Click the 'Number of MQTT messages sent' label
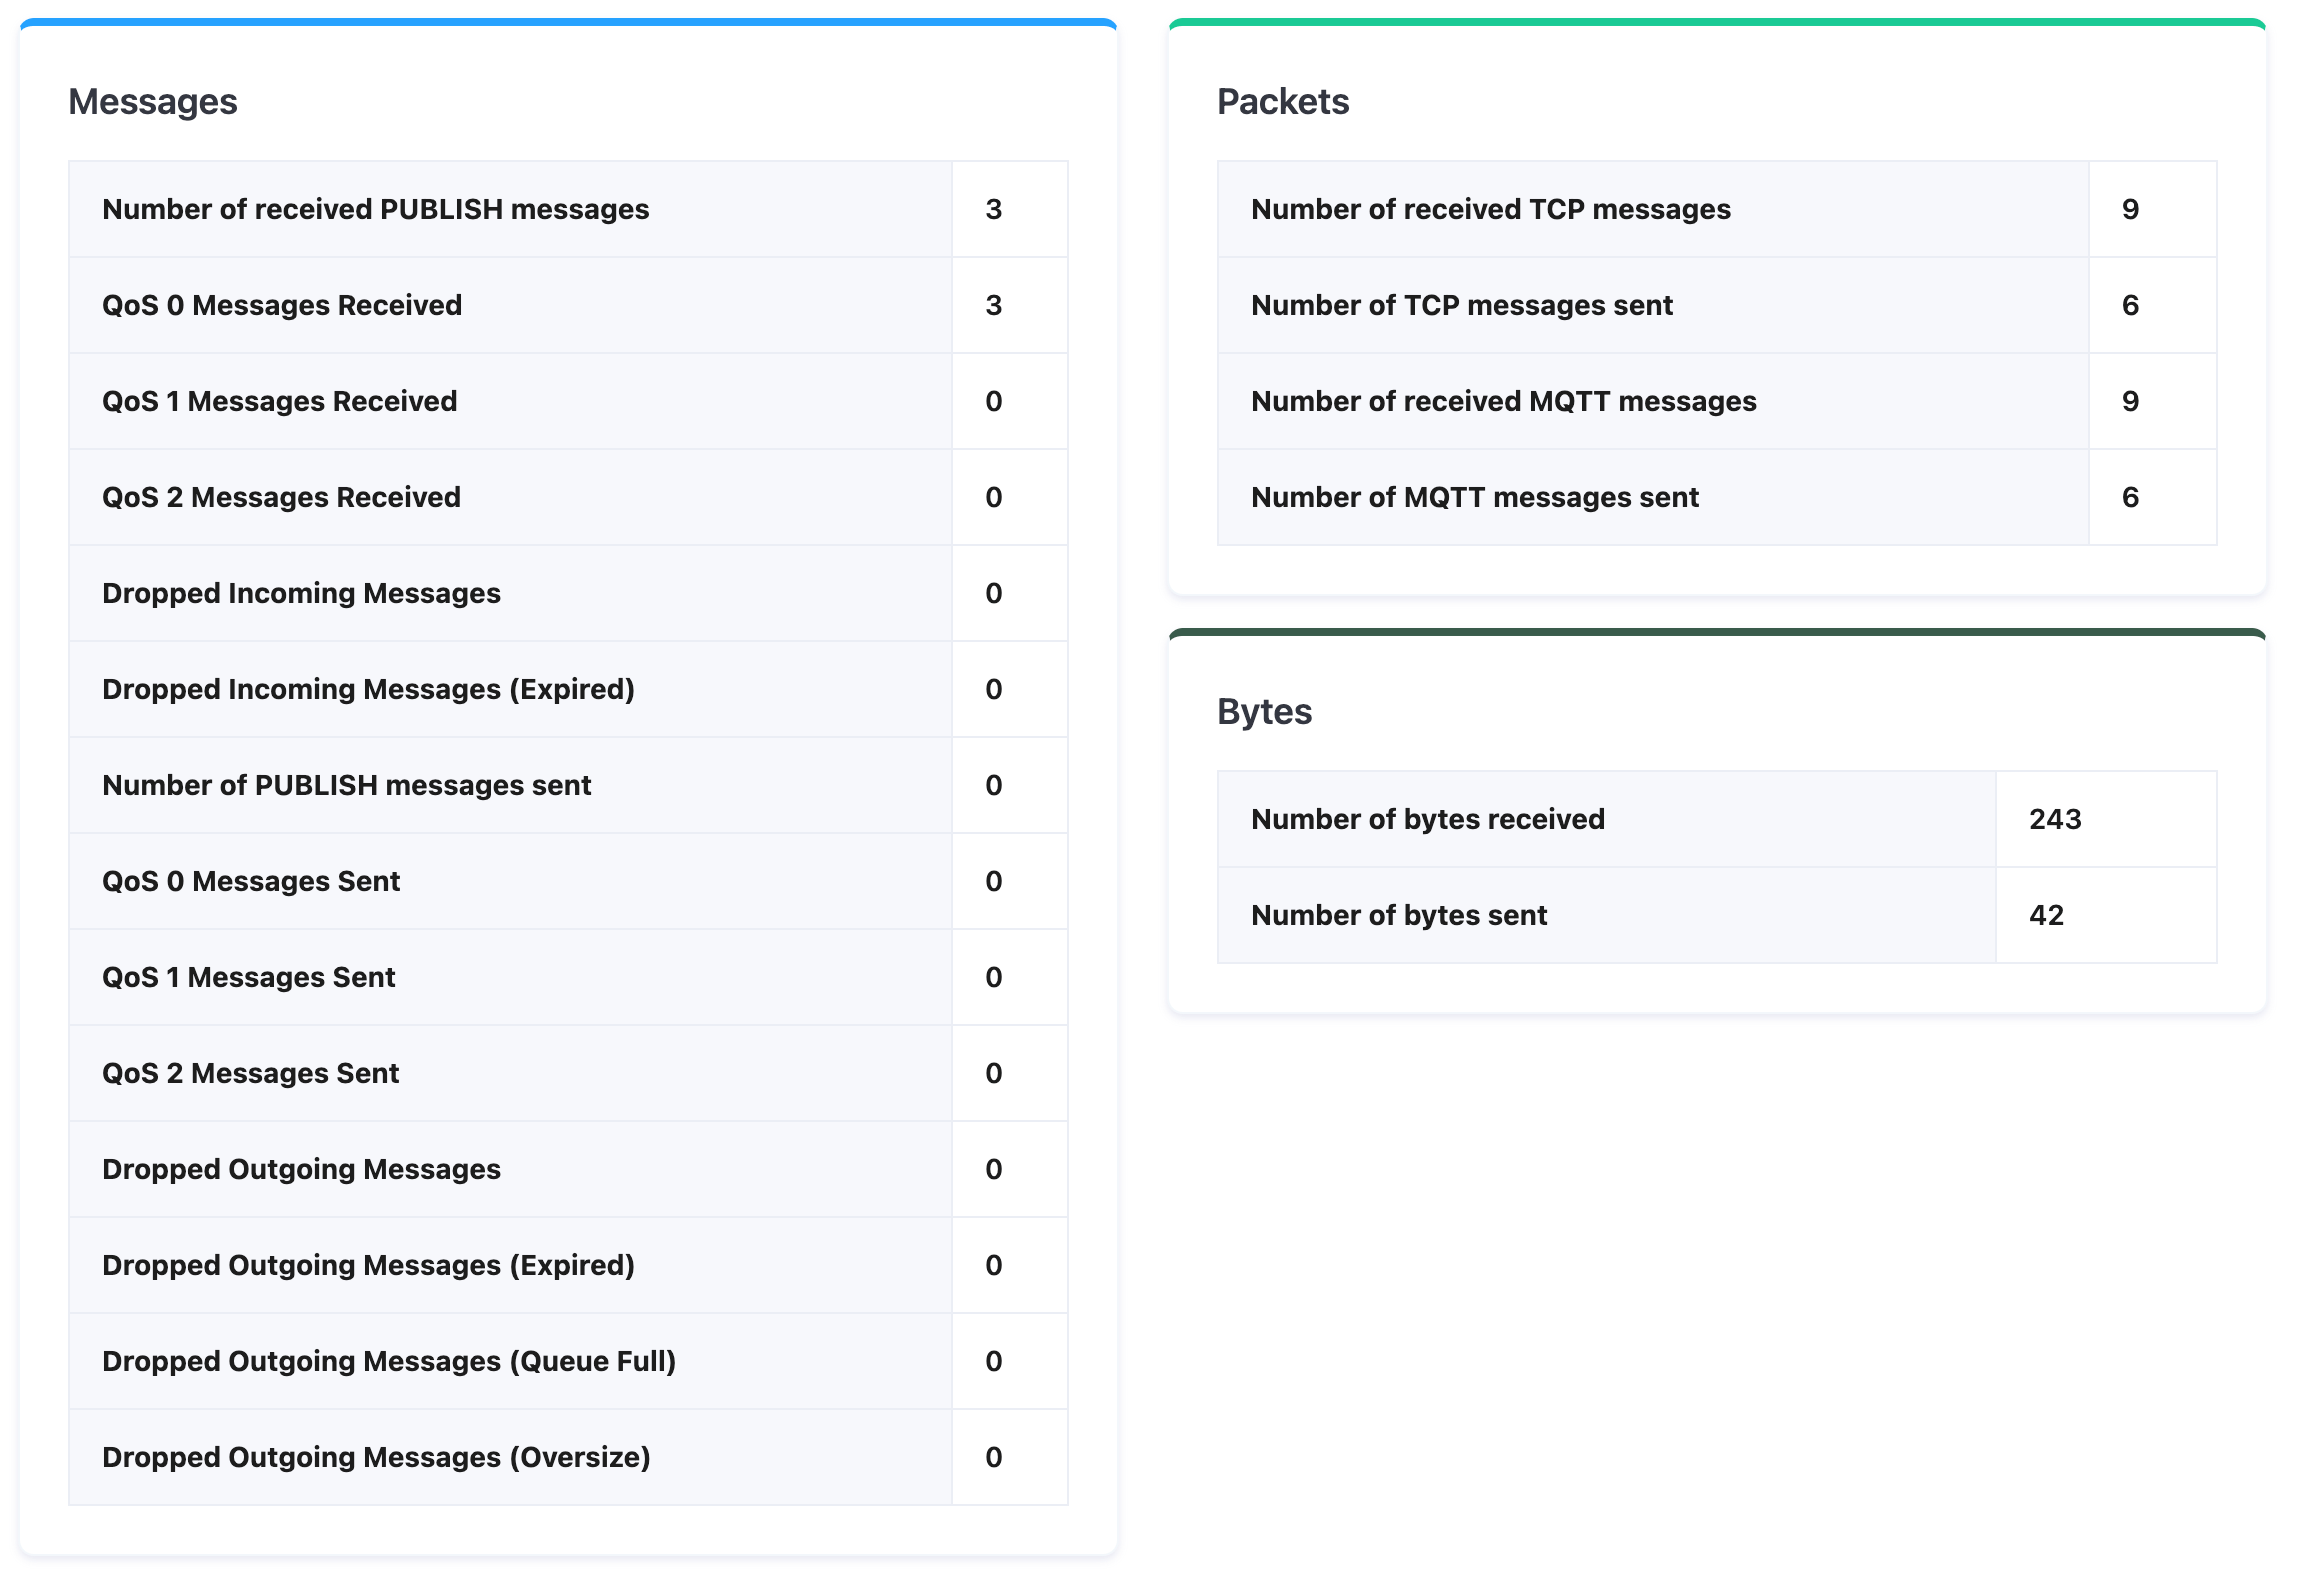Viewport: 2298px width, 1594px height. (x=1474, y=497)
